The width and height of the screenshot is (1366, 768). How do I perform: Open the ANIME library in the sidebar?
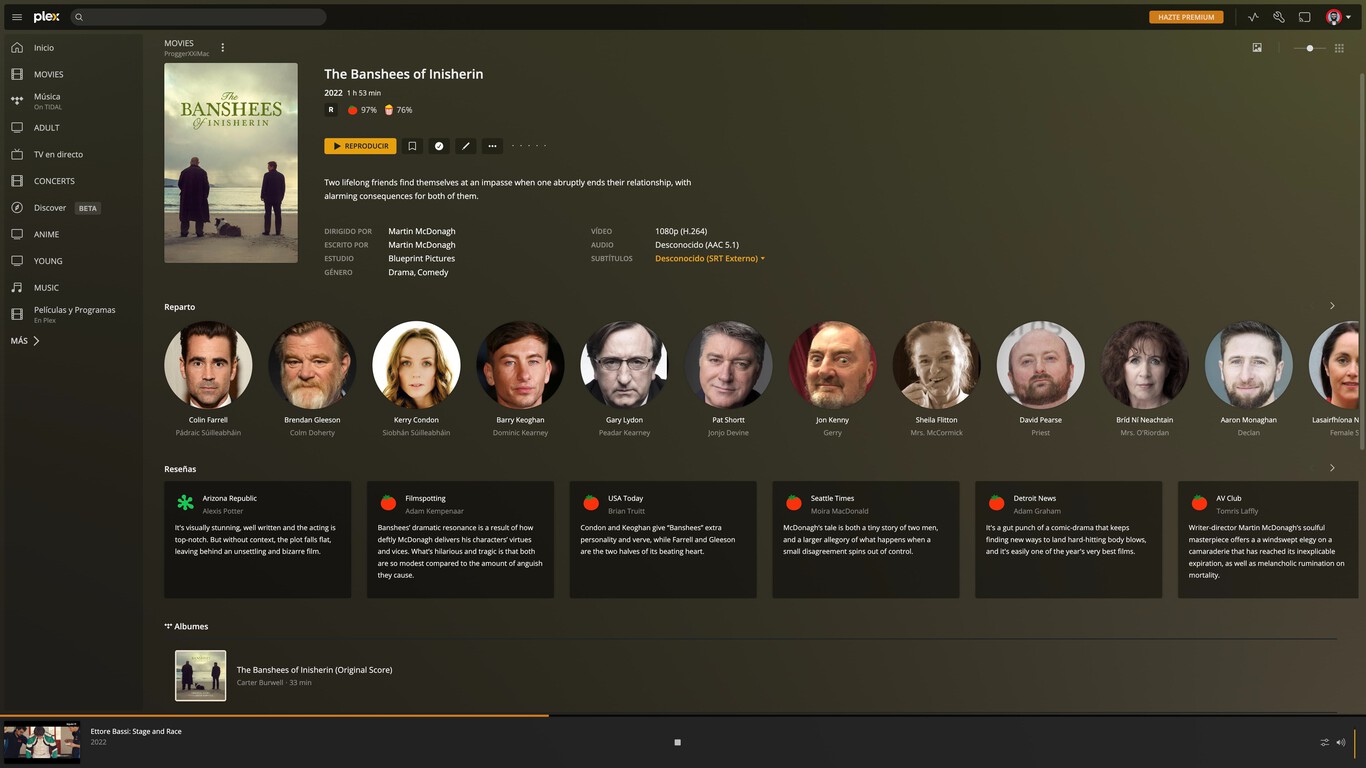44,234
